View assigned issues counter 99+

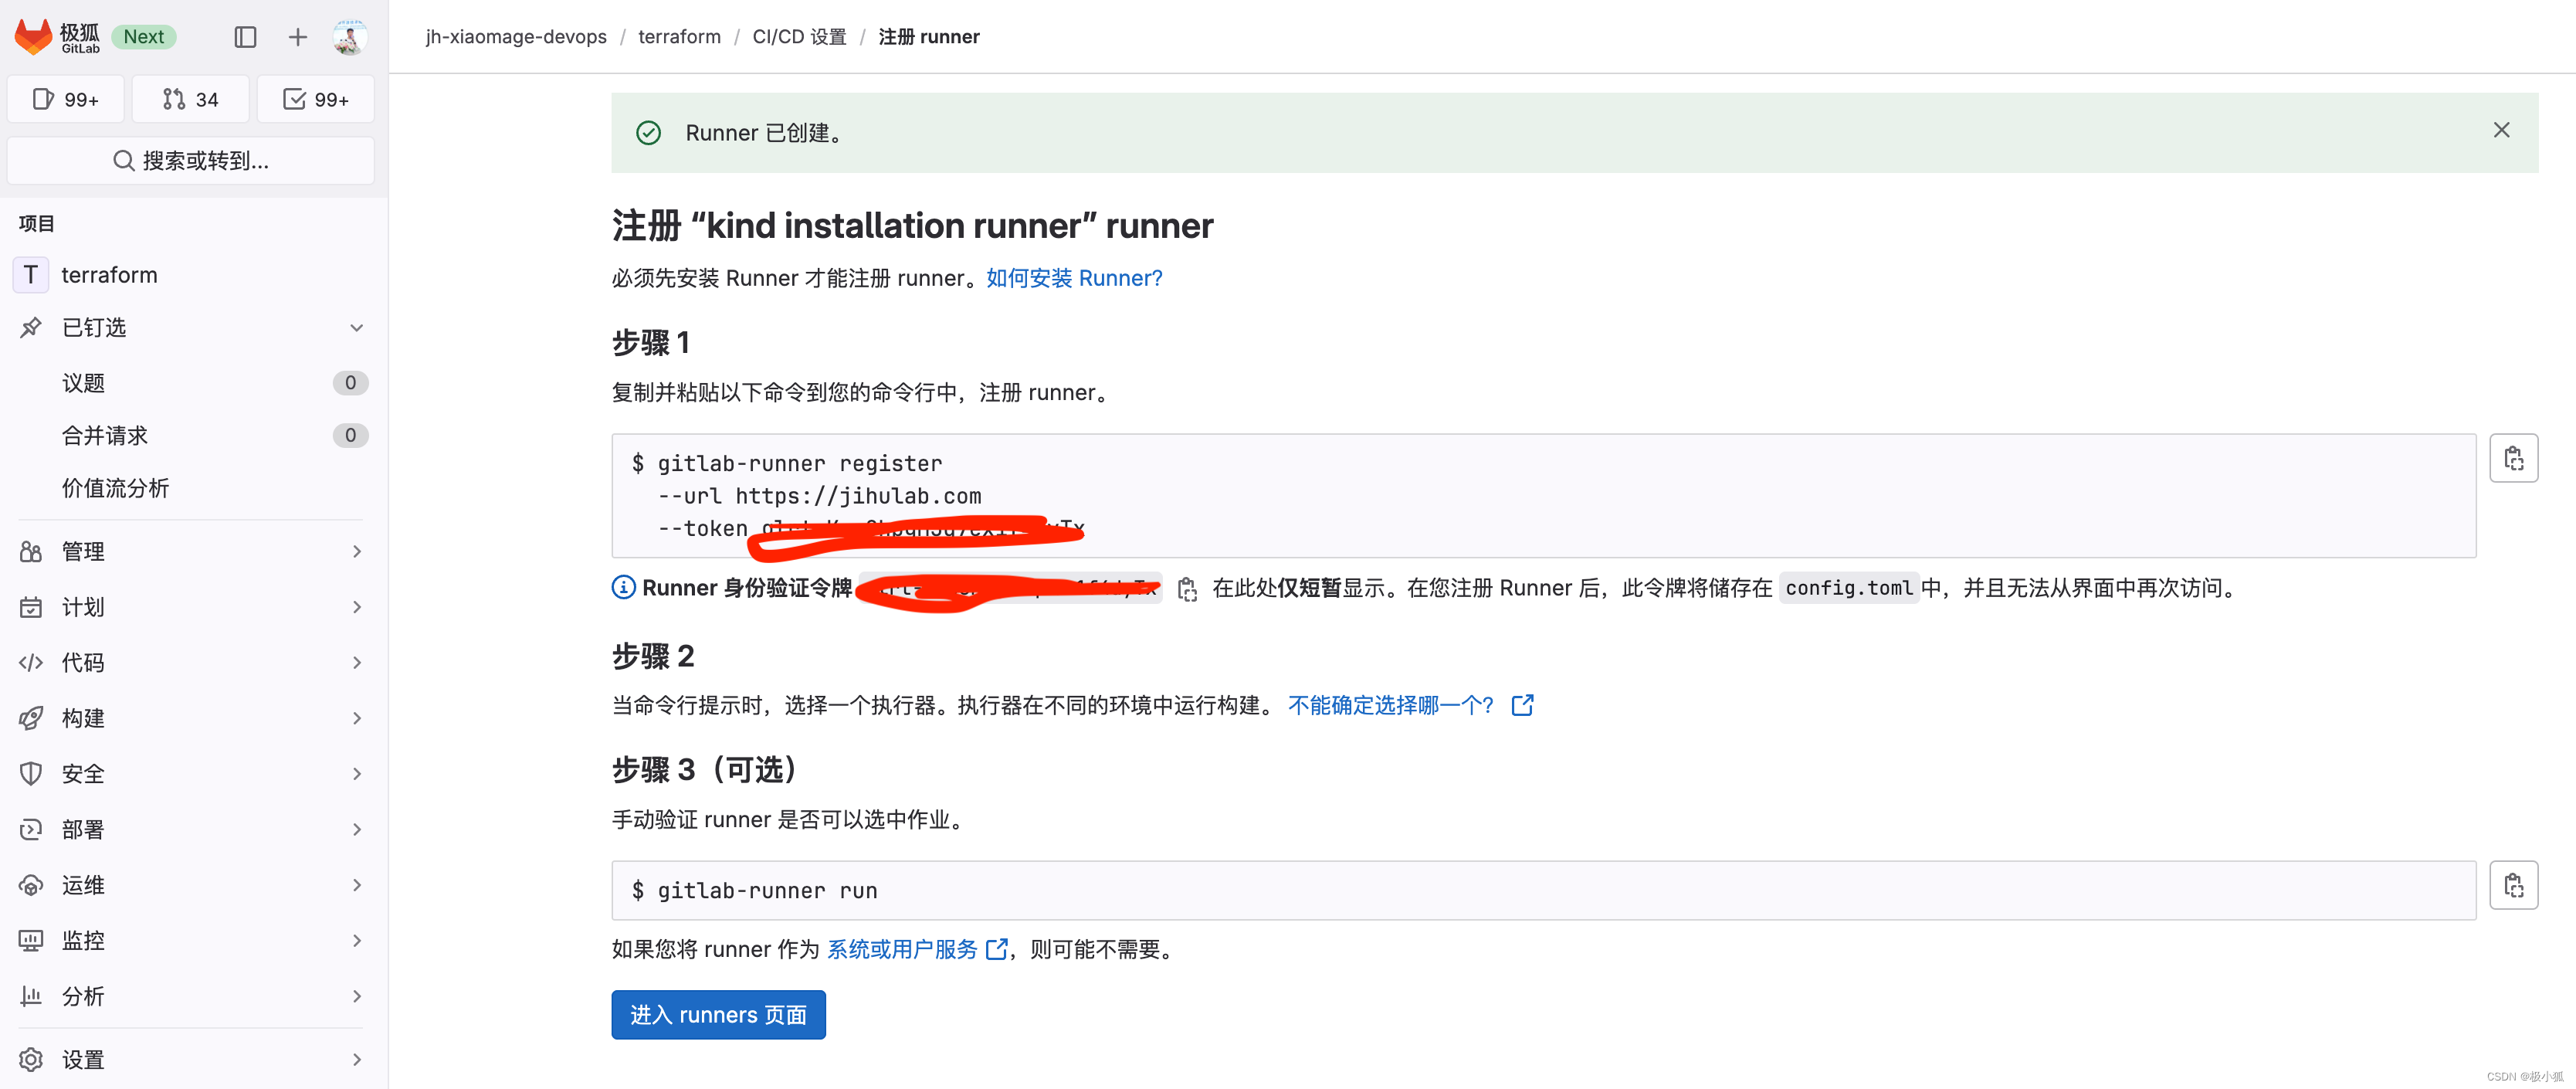click(x=66, y=99)
